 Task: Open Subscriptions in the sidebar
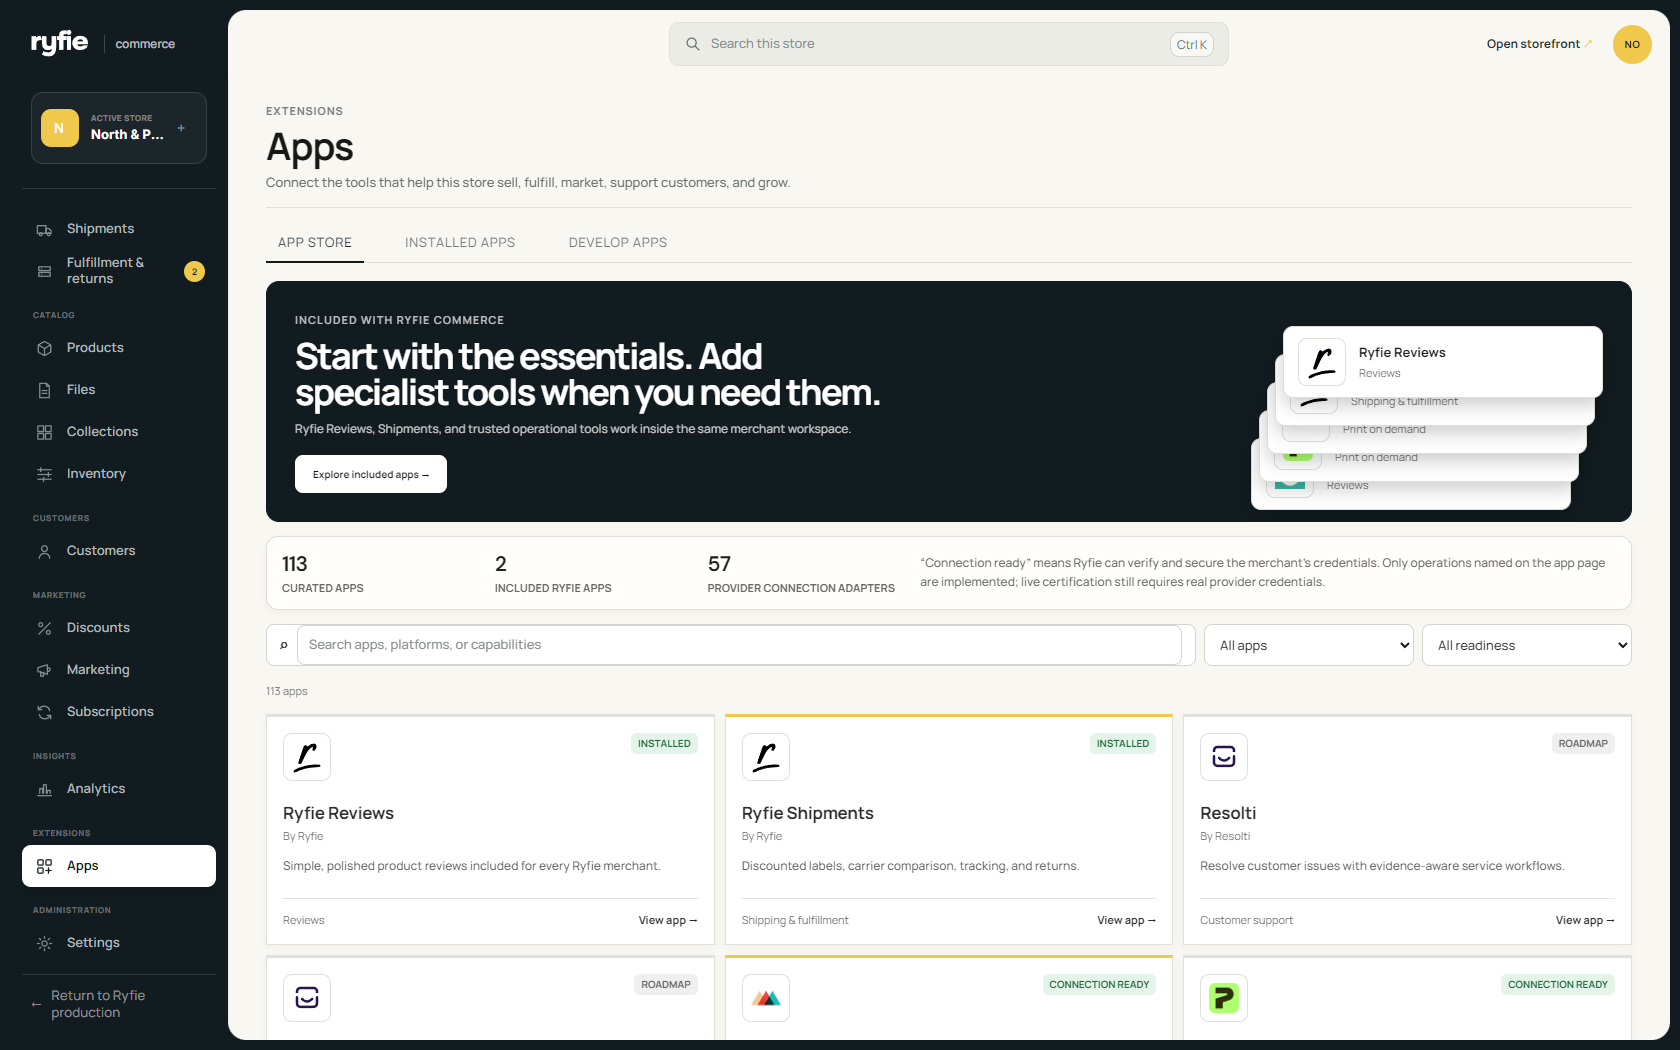coord(119,712)
